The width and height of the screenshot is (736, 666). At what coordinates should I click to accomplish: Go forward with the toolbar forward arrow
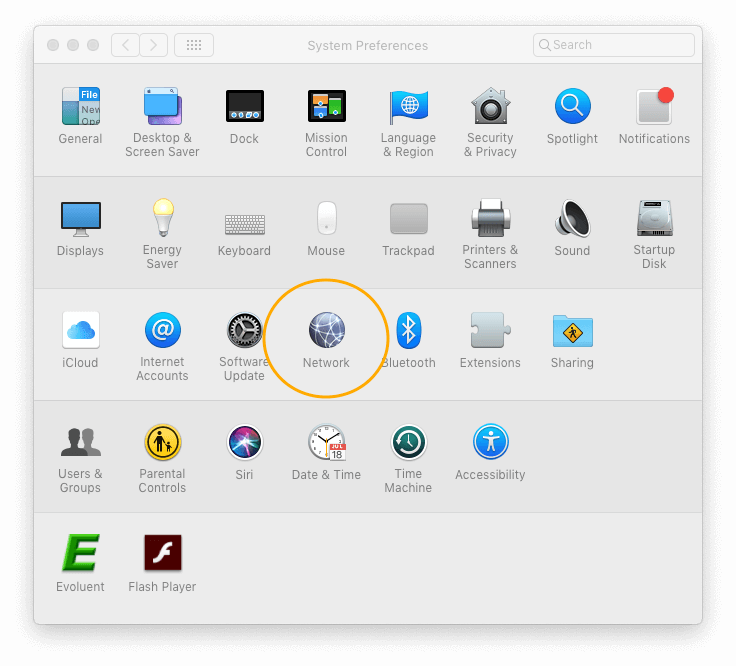(x=153, y=45)
